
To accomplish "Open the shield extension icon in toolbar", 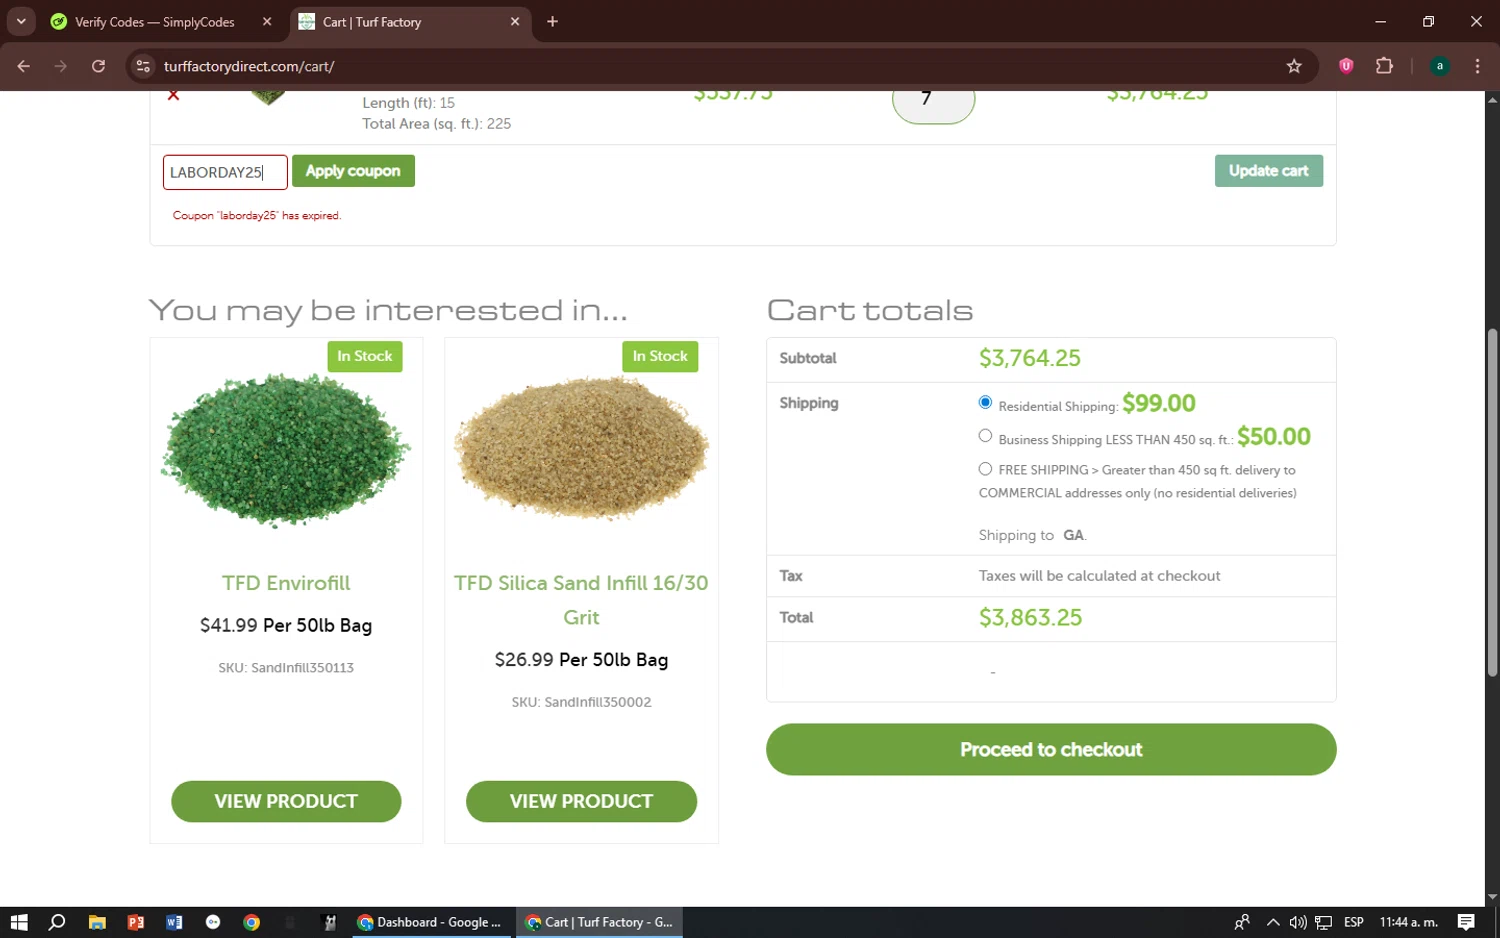I will tap(1346, 66).
